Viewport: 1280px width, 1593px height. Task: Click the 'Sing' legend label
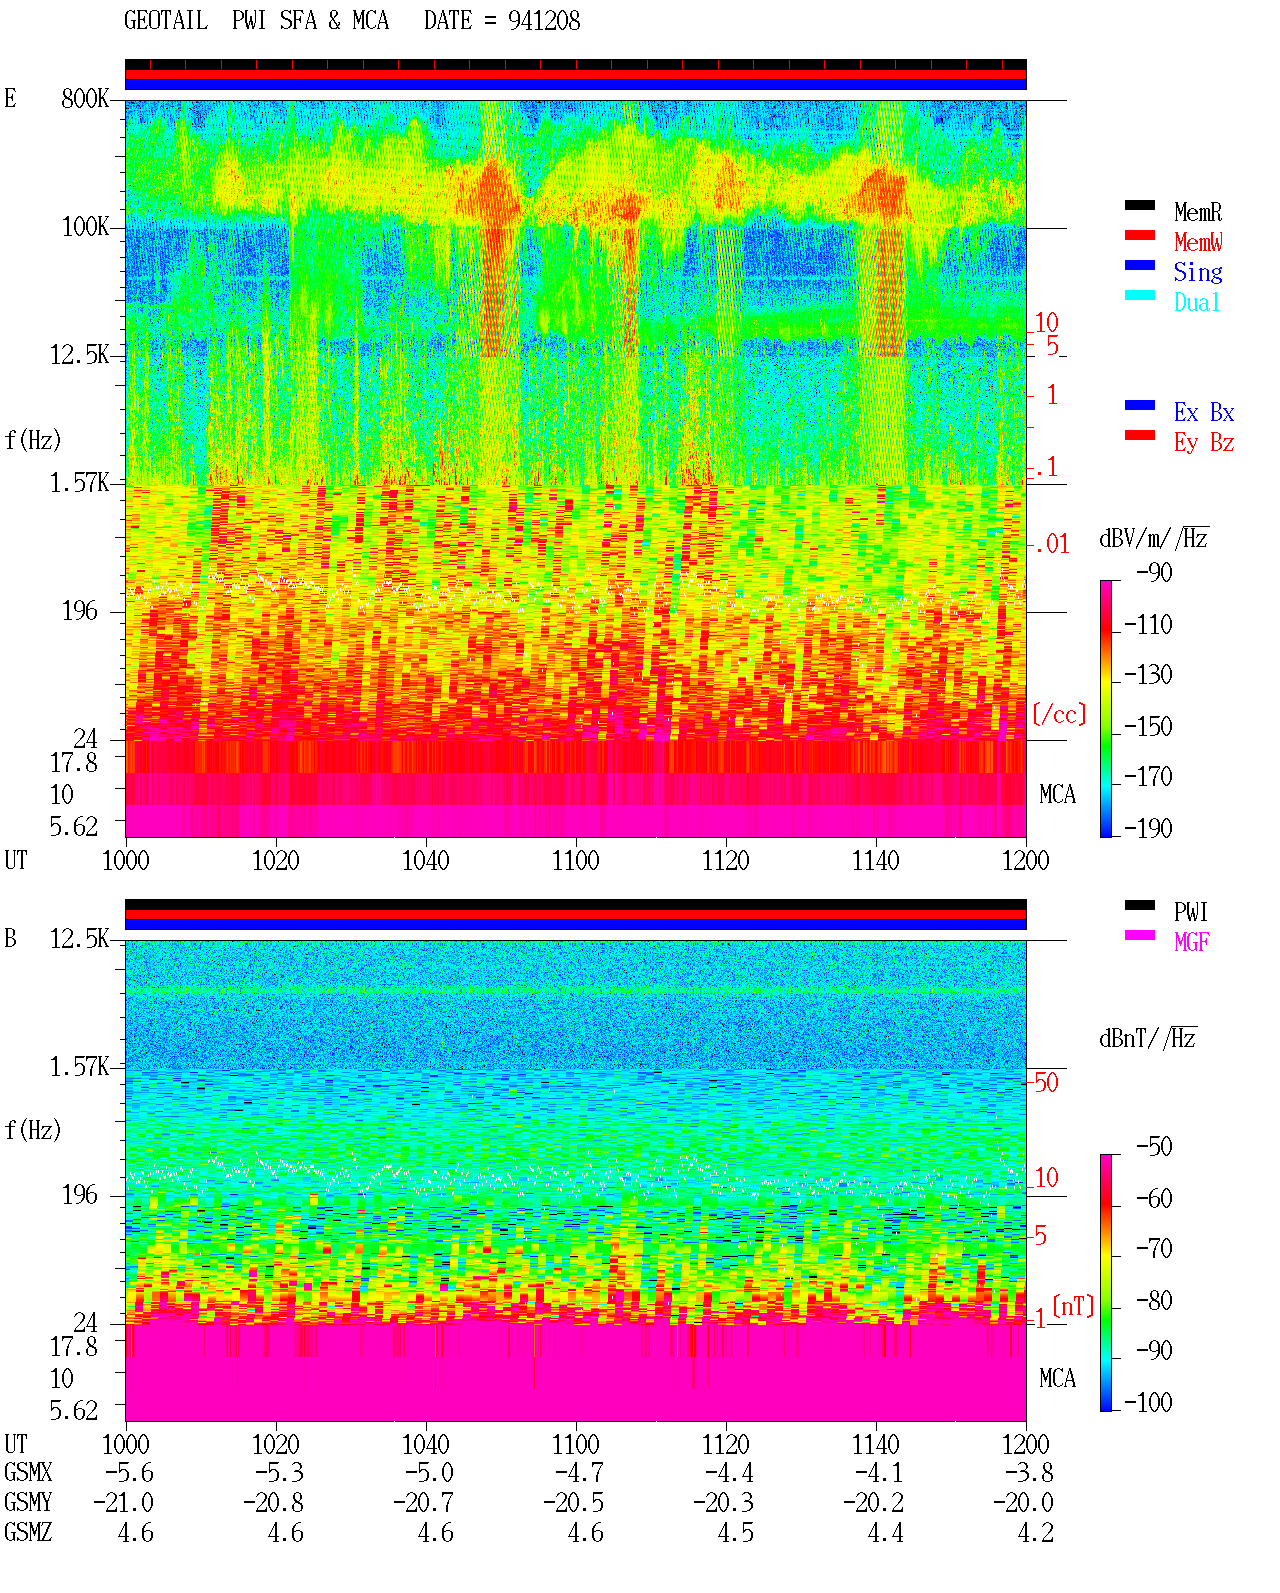click(1198, 272)
